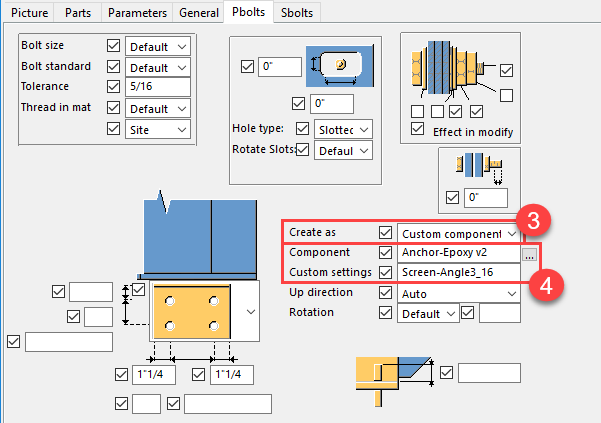Click the Tolerance 5/16 input field
This screenshot has height=423, width=601.
click(158, 87)
